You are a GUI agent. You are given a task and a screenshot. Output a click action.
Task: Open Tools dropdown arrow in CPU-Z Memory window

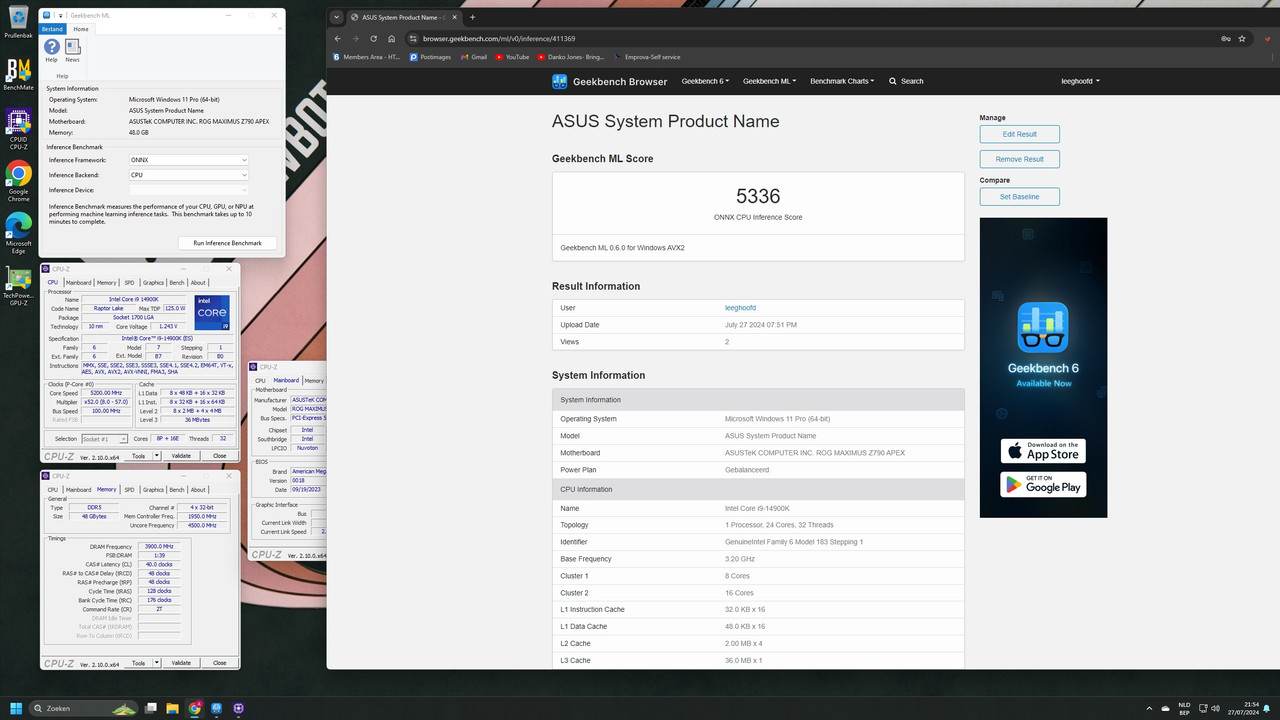click(155, 663)
